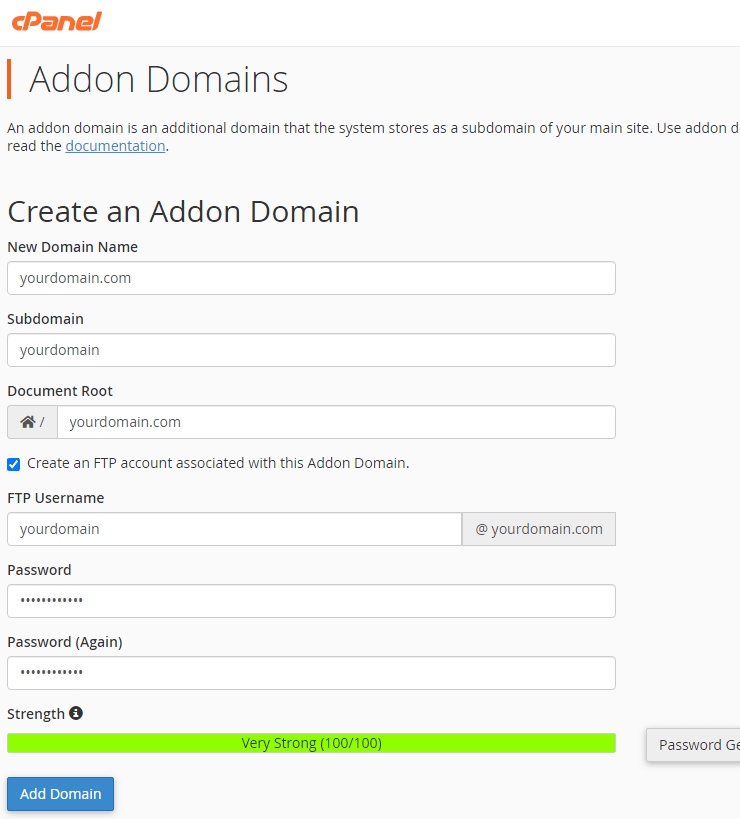The width and height of the screenshot is (740, 819).
Task: Click the Password entry field
Action: [310, 600]
